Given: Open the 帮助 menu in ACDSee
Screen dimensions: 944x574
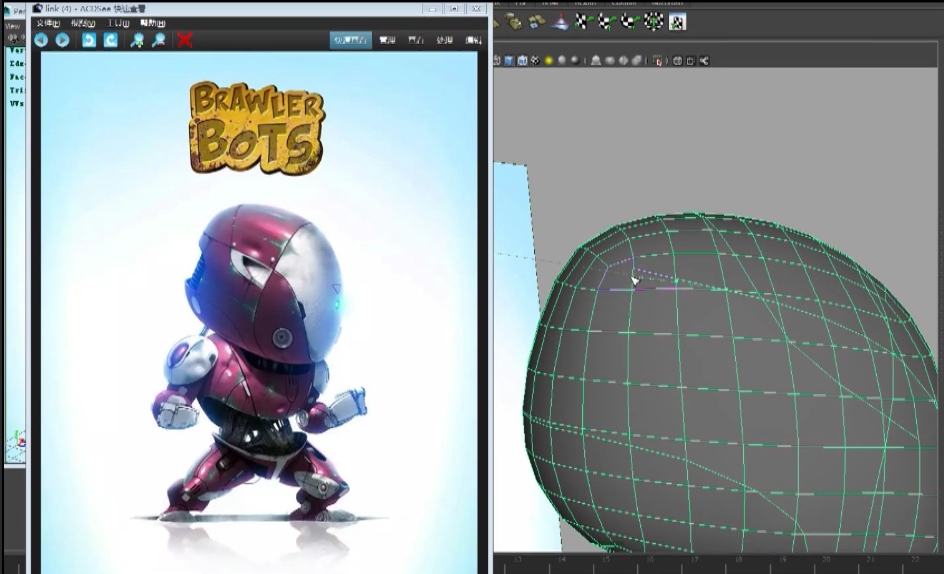Looking at the screenshot, I should pos(153,23).
